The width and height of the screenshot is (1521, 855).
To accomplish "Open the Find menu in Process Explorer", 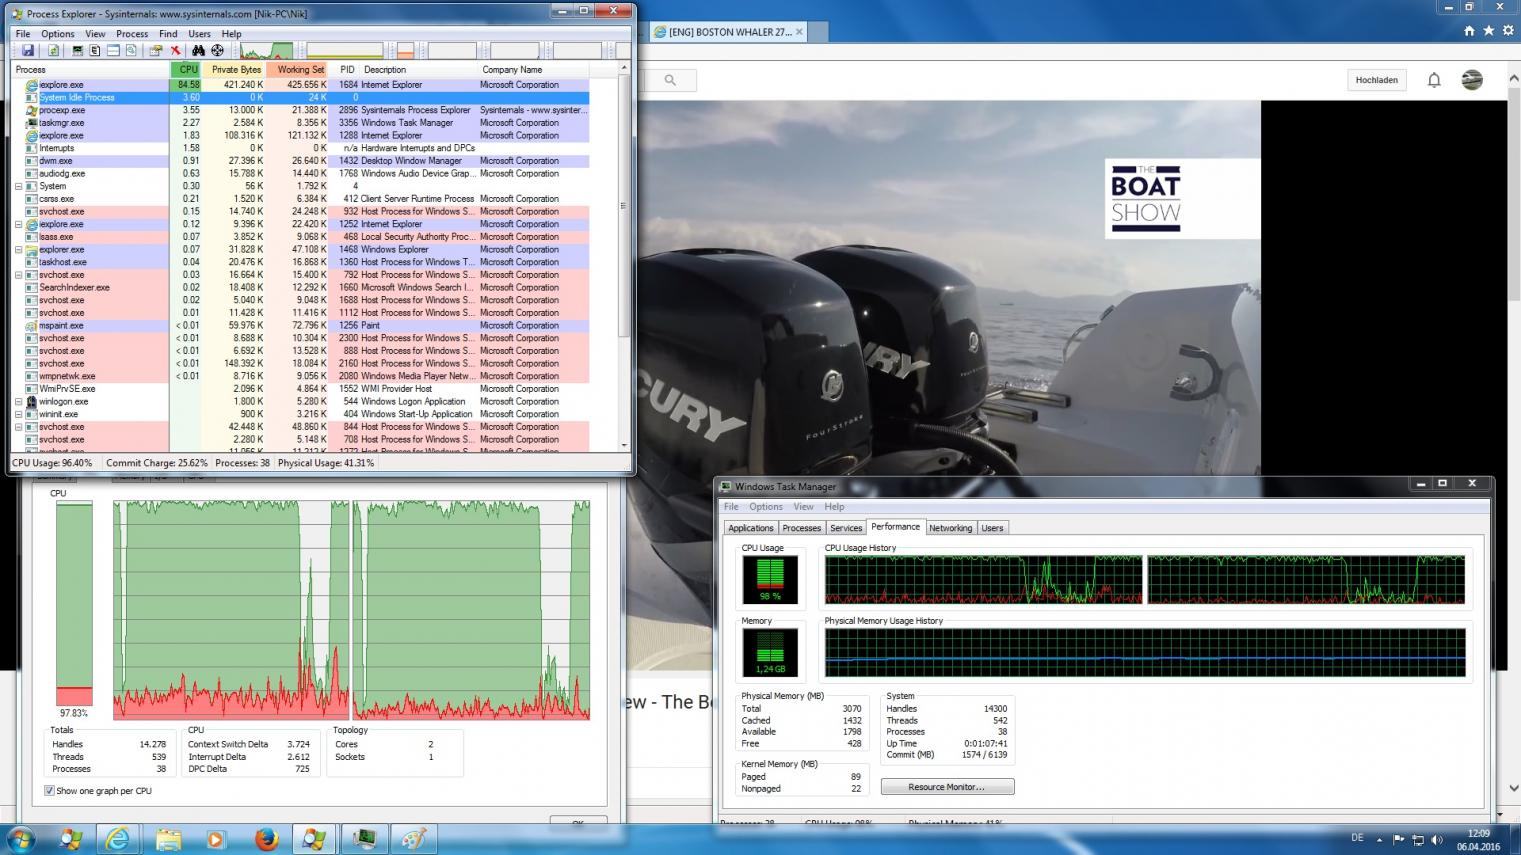I will tap(168, 33).
